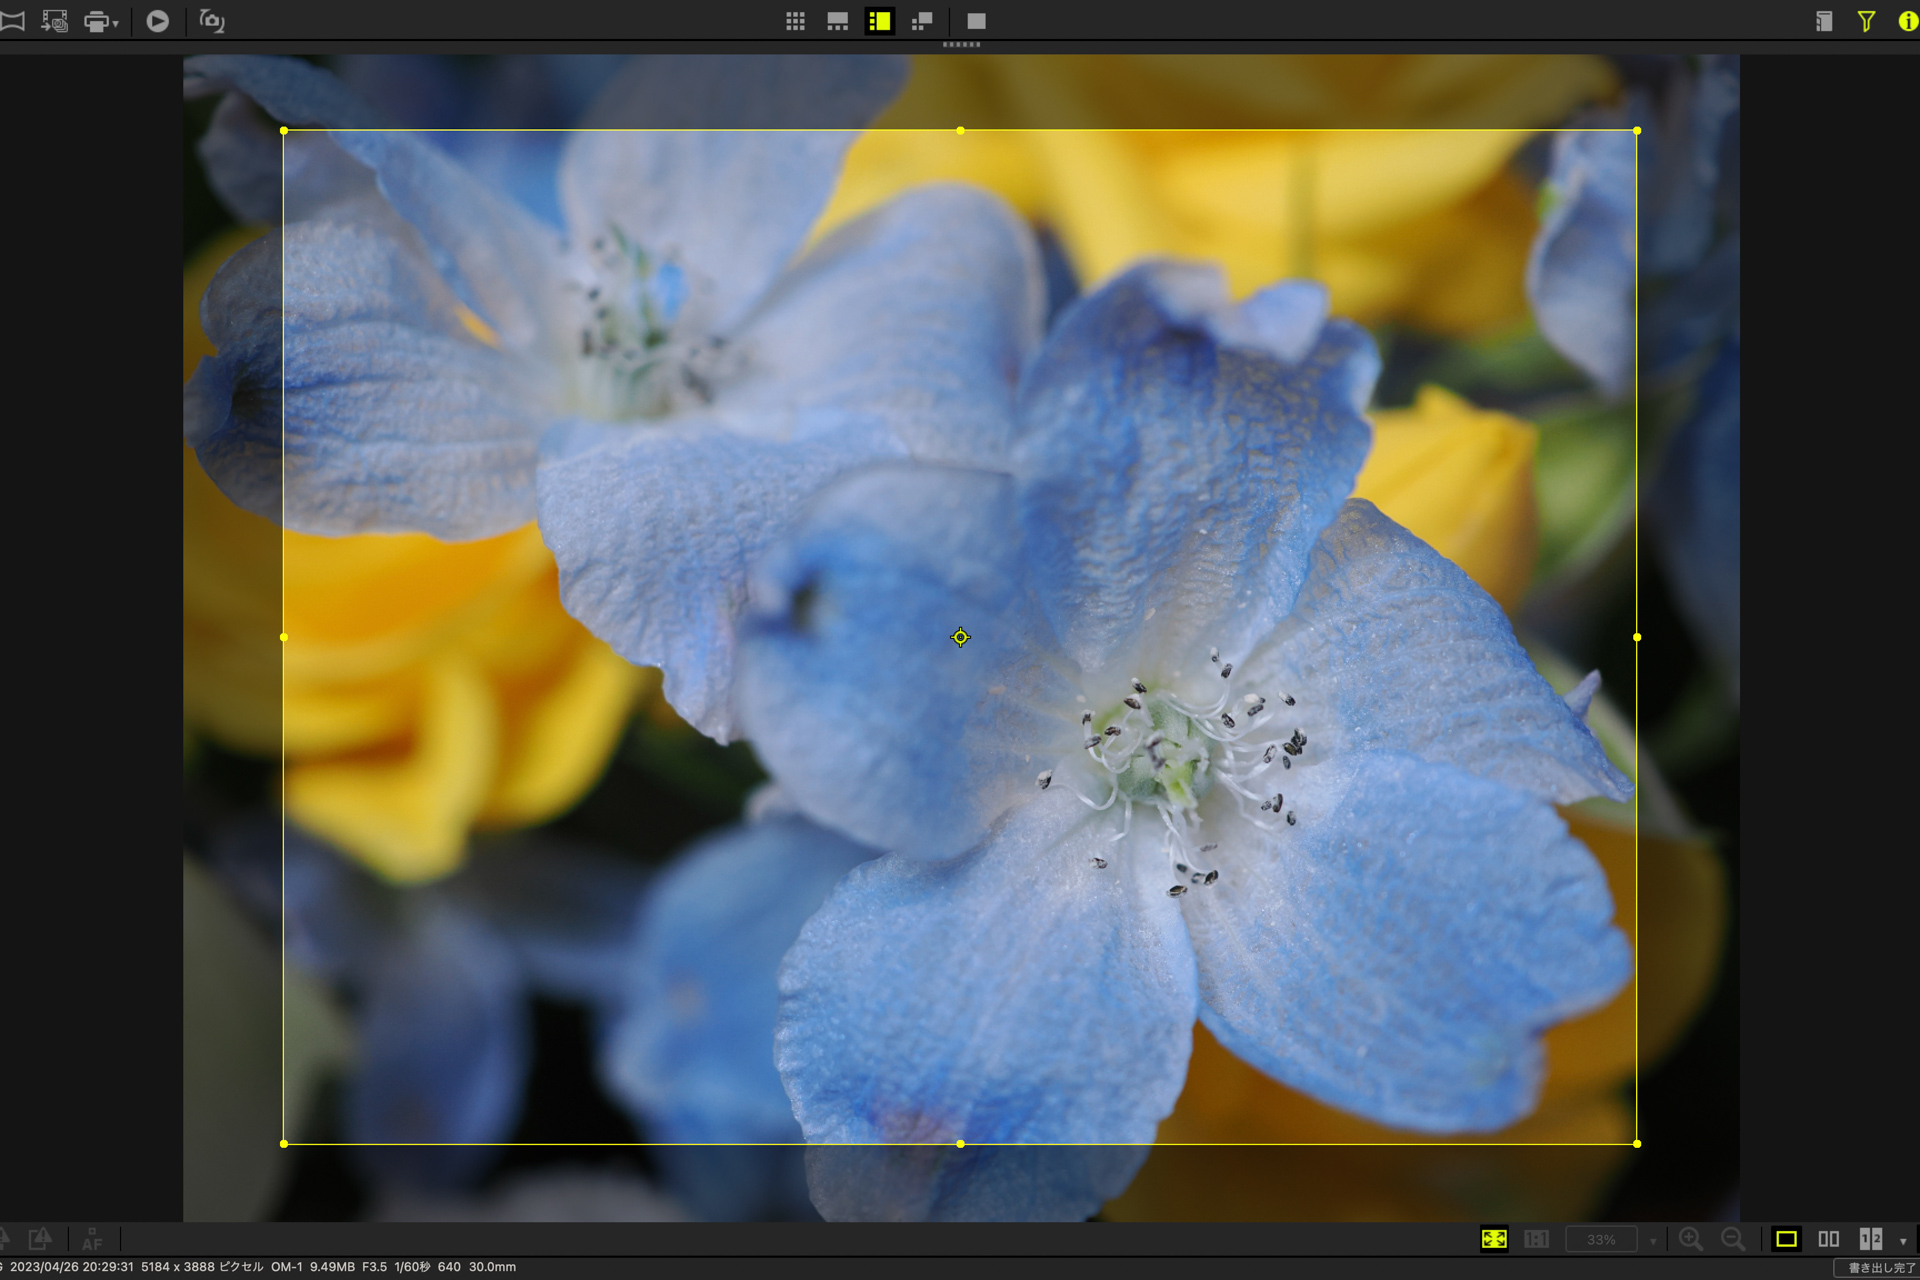Select full single image view
Image resolution: width=1920 pixels, height=1280 pixels.
point(976,21)
